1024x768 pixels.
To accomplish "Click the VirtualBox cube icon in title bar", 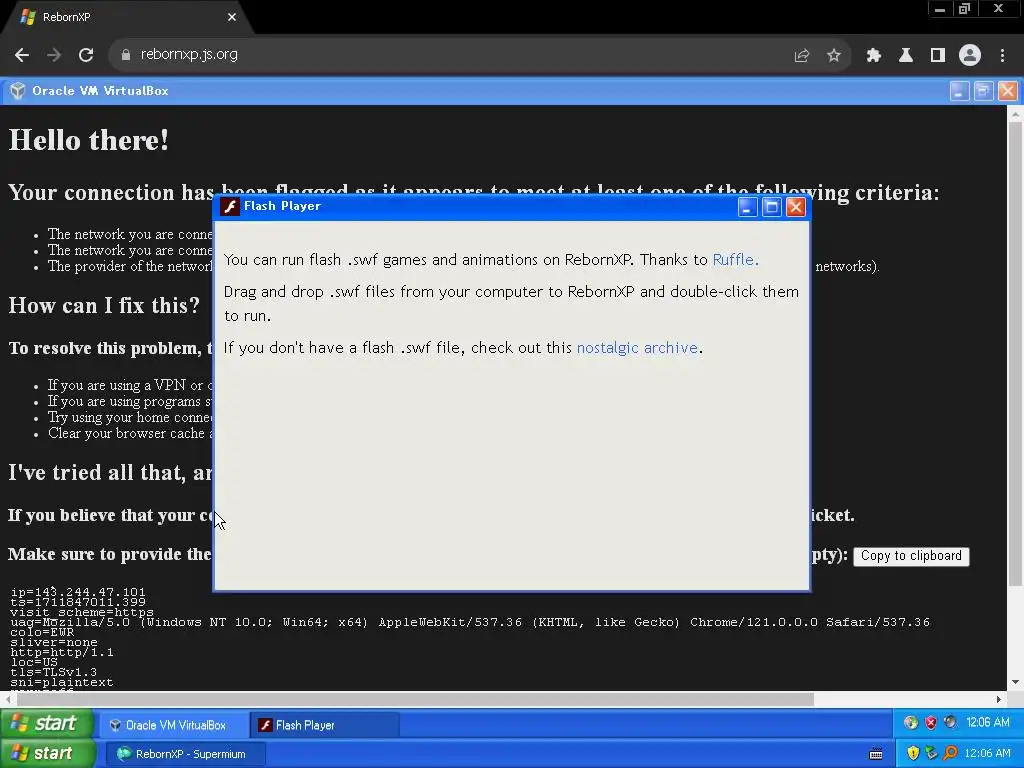I will 18,91.
